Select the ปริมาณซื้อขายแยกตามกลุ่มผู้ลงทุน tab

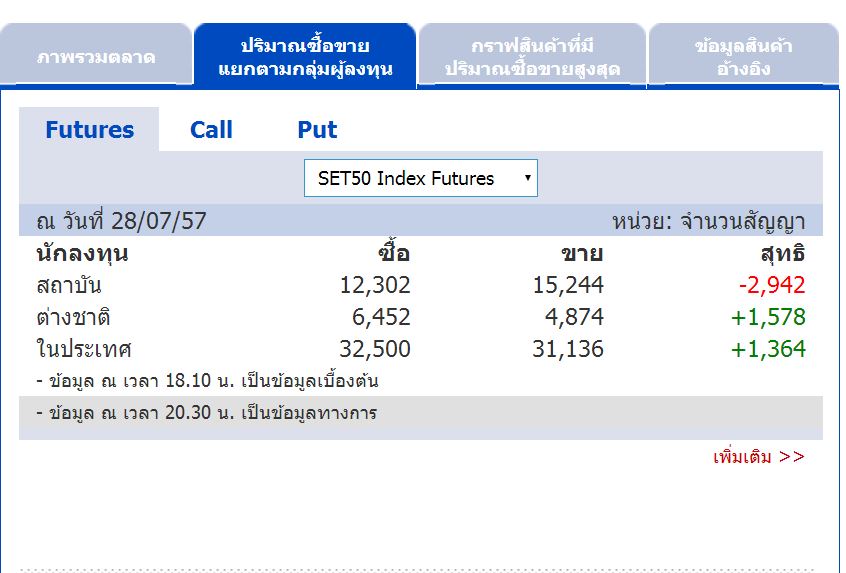tap(305, 57)
